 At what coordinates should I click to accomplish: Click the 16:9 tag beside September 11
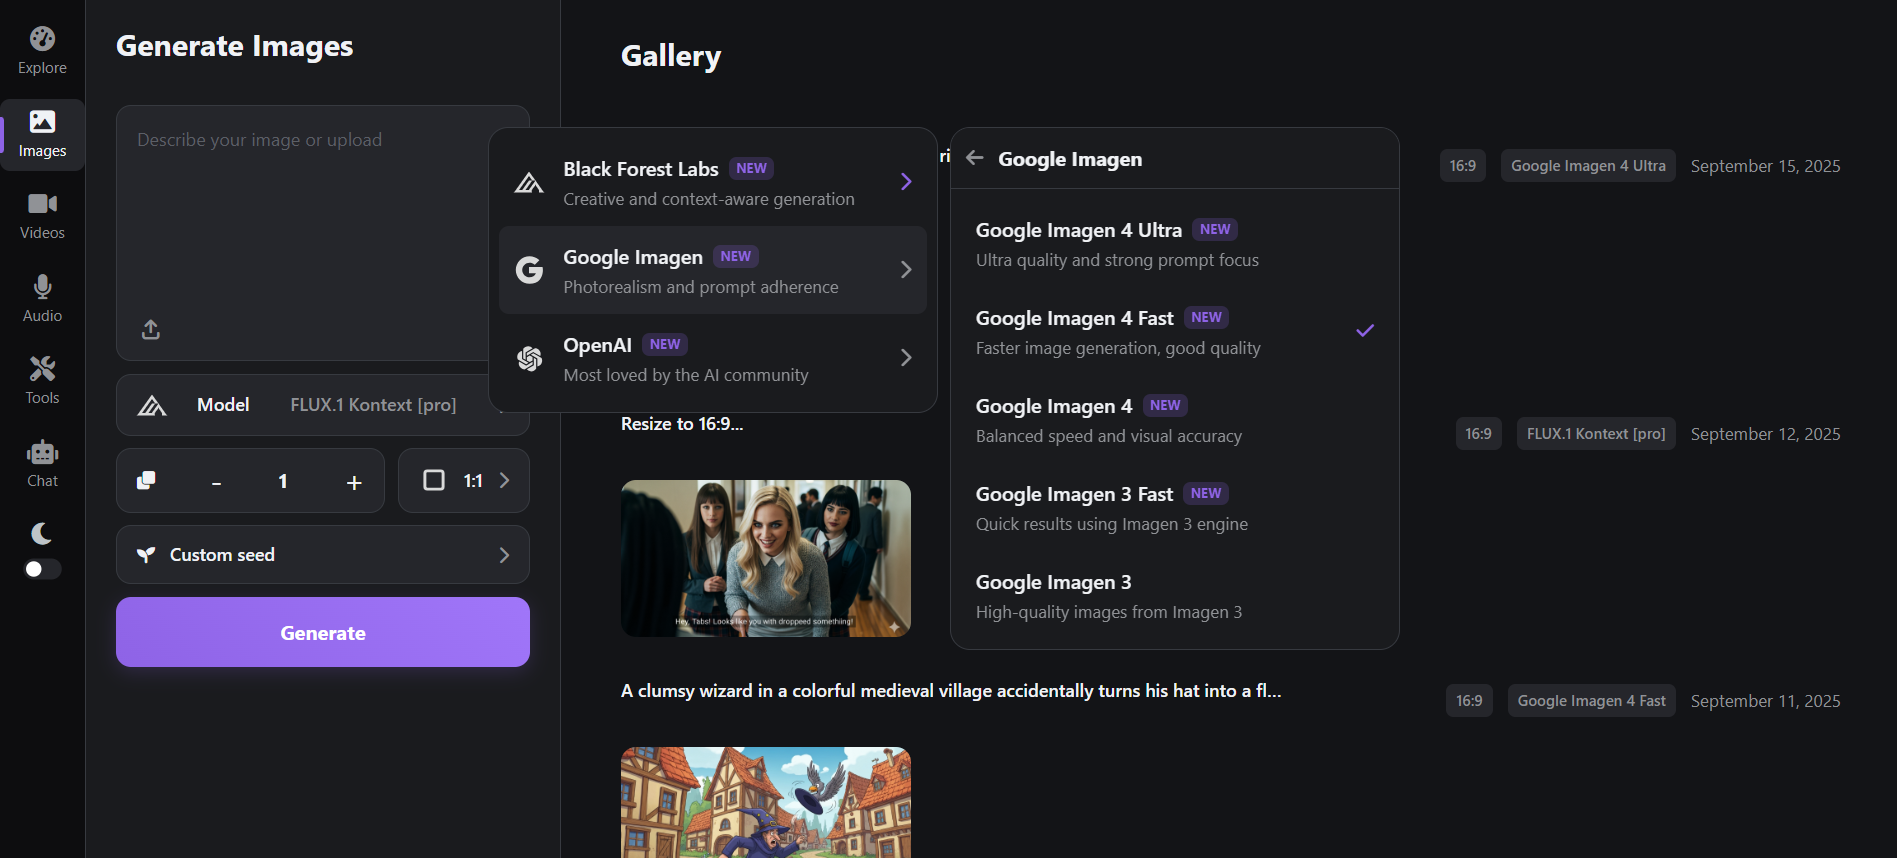1469,701
